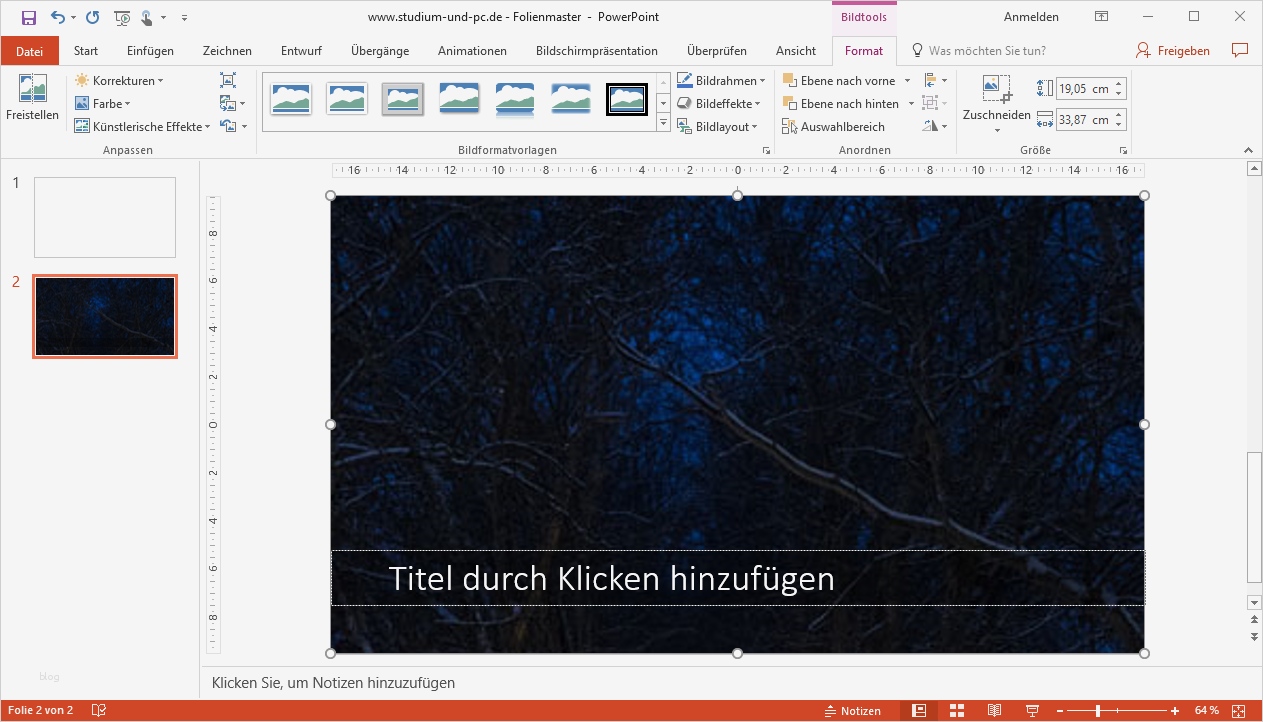Toggle the Notizen pane
1263x722 pixels.
855,710
